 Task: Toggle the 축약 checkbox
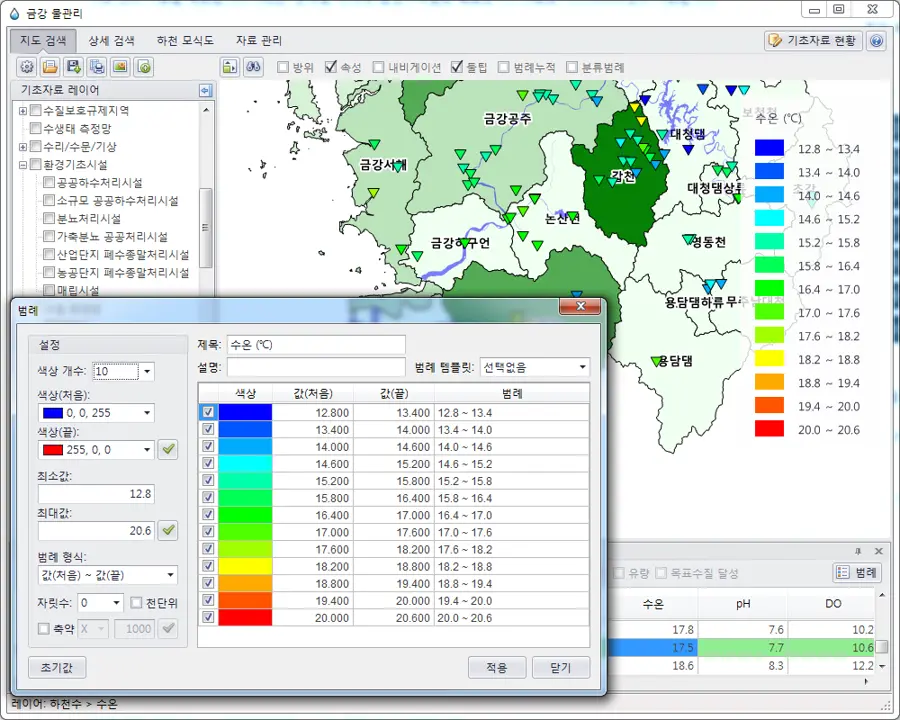(44, 629)
